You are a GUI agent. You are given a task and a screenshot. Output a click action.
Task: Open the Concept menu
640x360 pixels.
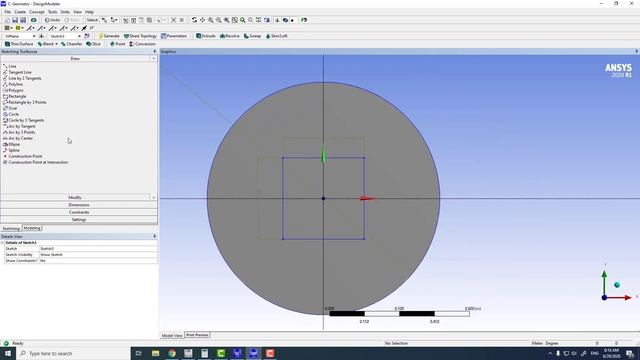pos(36,12)
